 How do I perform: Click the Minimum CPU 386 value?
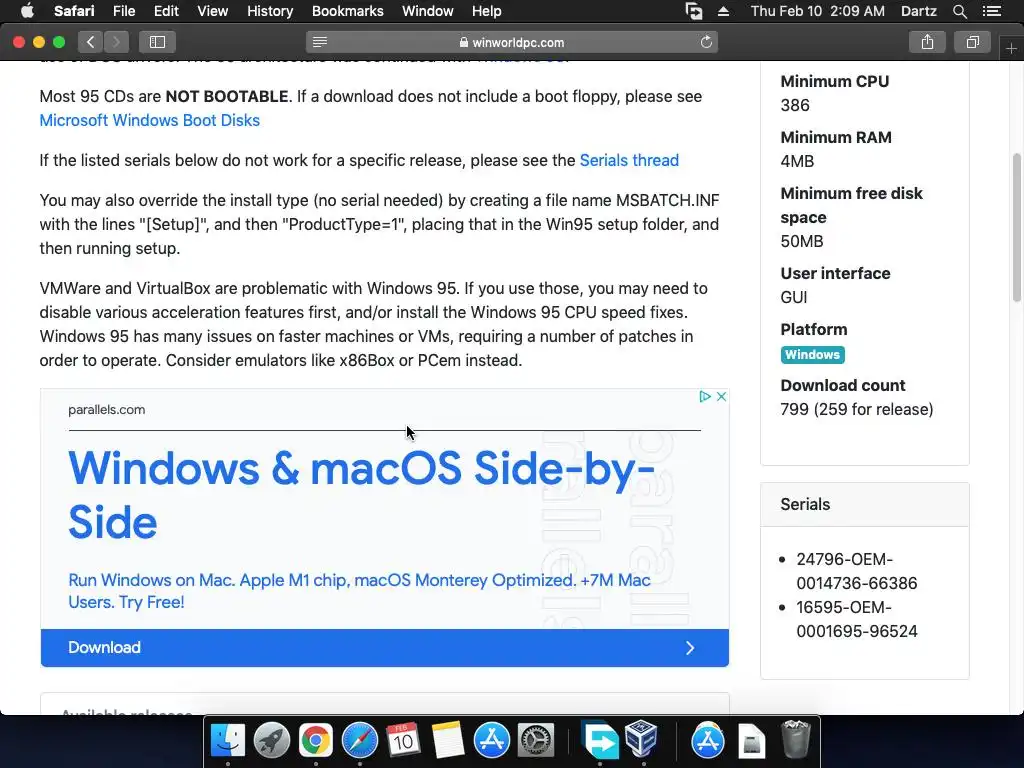[795, 105]
